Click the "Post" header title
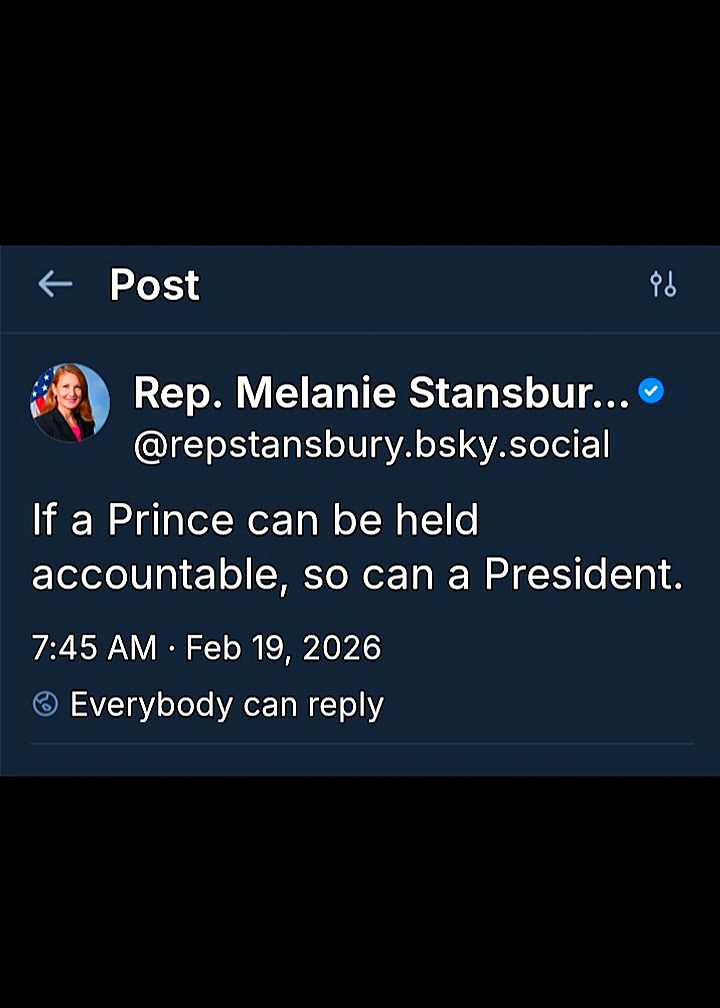This screenshot has height=1008, width=720. [x=154, y=285]
